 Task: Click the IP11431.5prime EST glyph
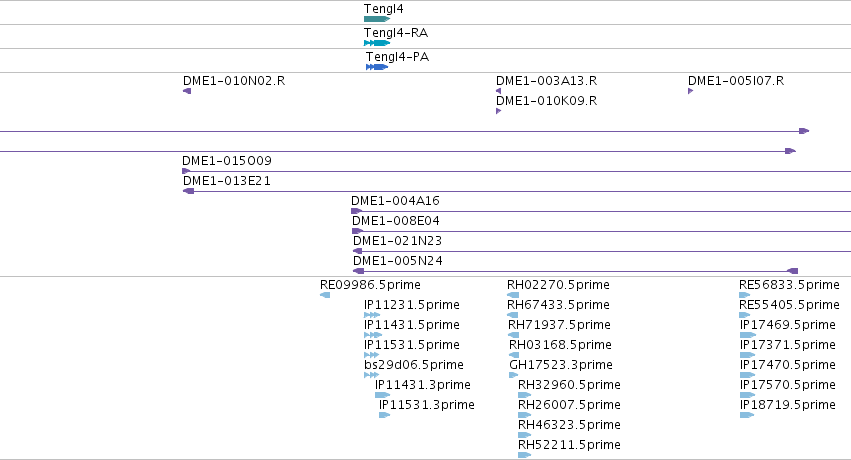(373, 335)
